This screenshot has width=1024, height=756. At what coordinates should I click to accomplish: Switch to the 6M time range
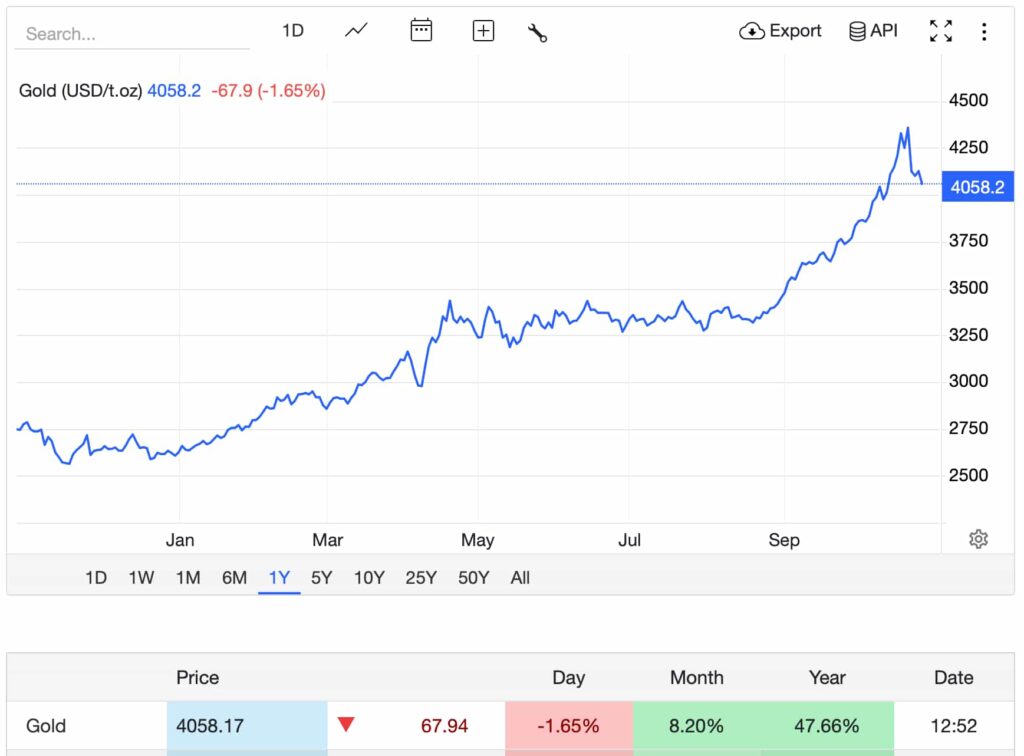pos(234,577)
